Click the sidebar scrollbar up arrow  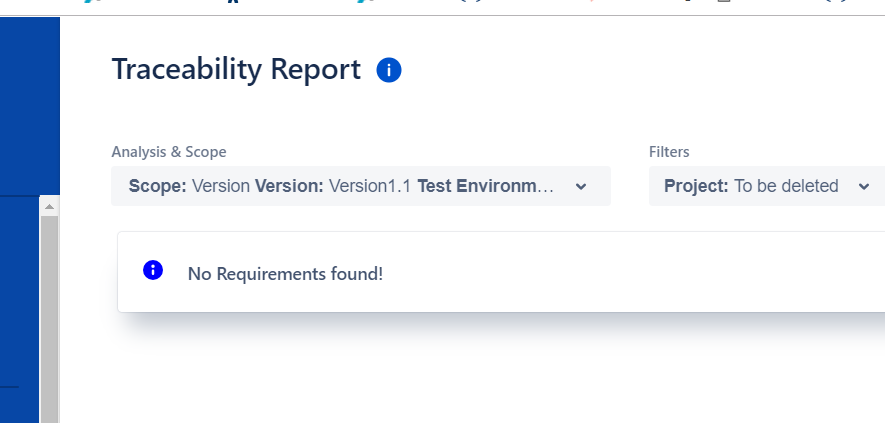pyautogui.click(x=49, y=207)
